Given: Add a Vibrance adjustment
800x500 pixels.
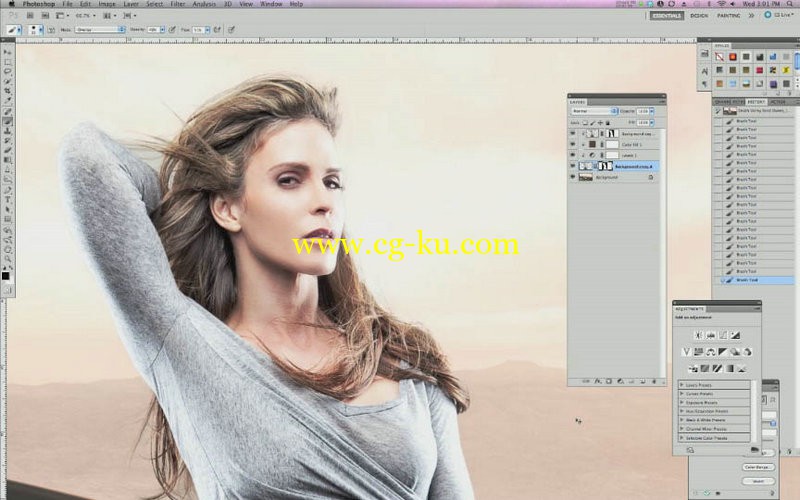Looking at the screenshot, I should pyautogui.click(x=686, y=352).
